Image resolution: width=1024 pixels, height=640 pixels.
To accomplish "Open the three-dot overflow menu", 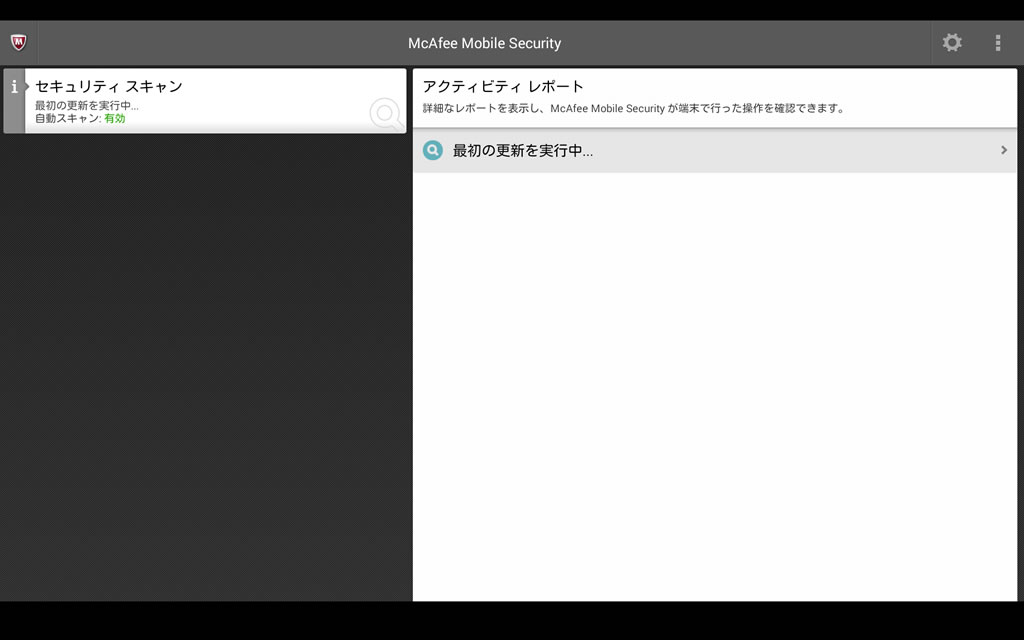I will coord(997,43).
